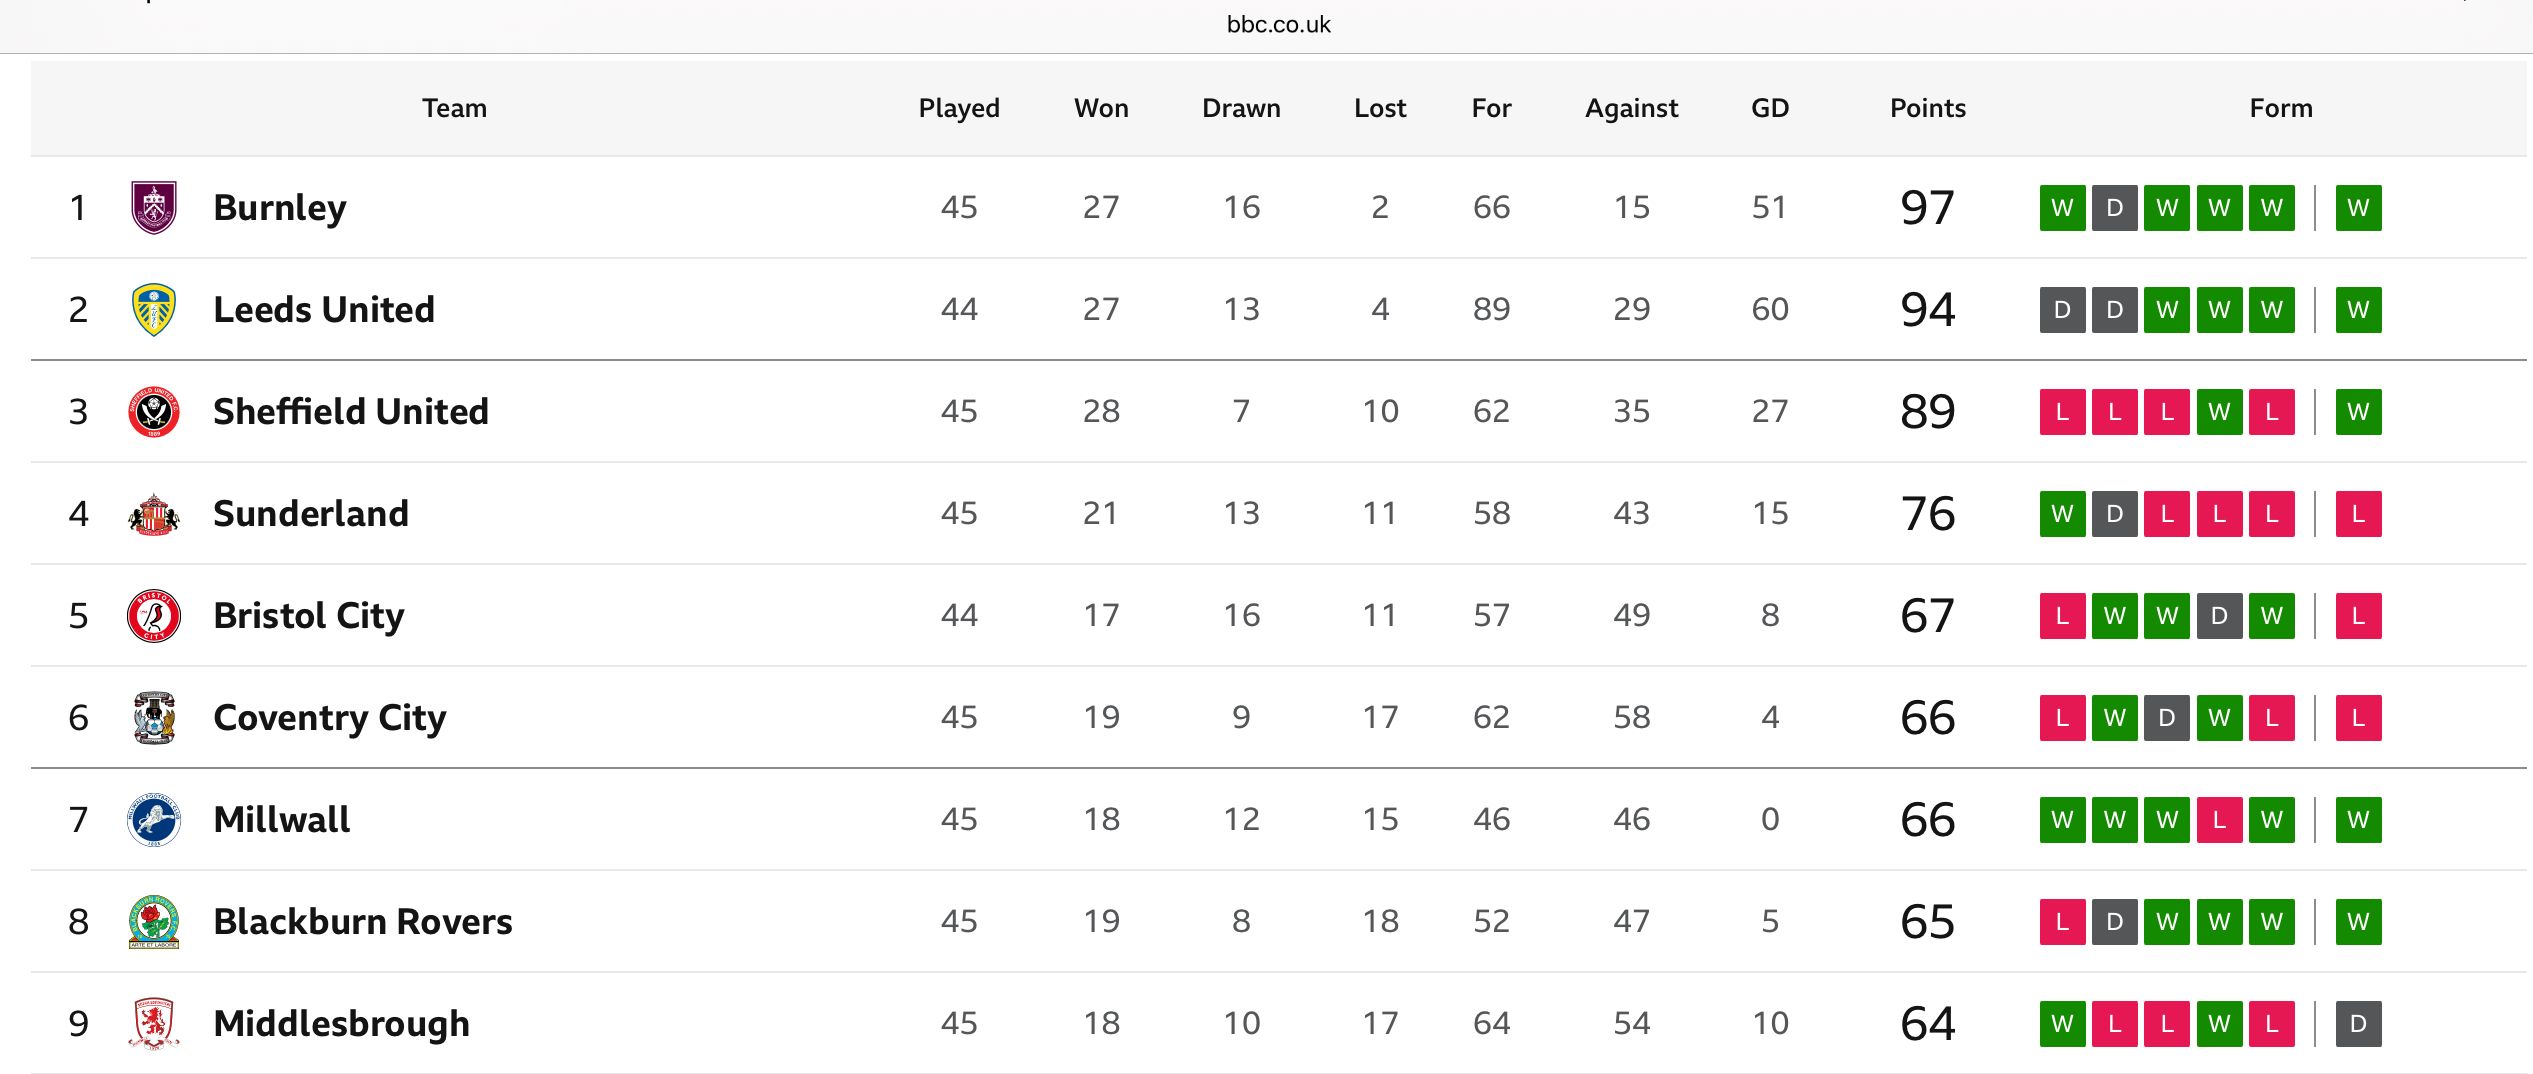The width and height of the screenshot is (2533, 1074).
Task: Click the Millwall club crest
Action: point(154,819)
